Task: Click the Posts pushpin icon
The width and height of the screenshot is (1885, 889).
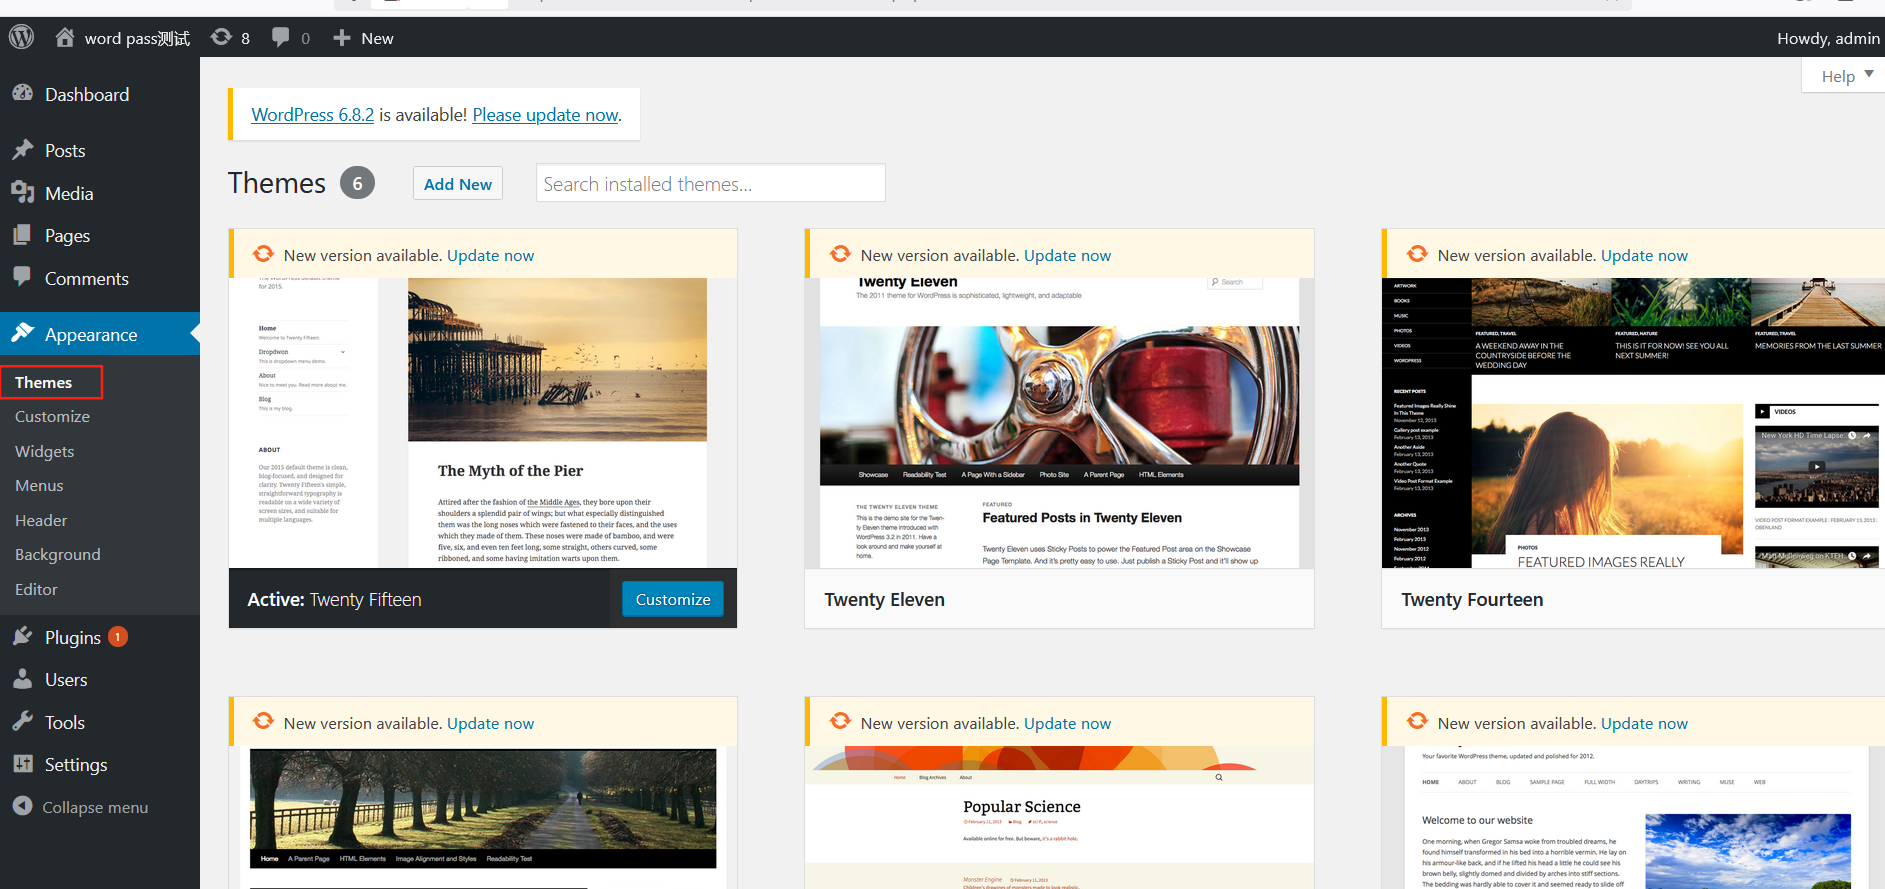Action: click(x=22, y=150)
